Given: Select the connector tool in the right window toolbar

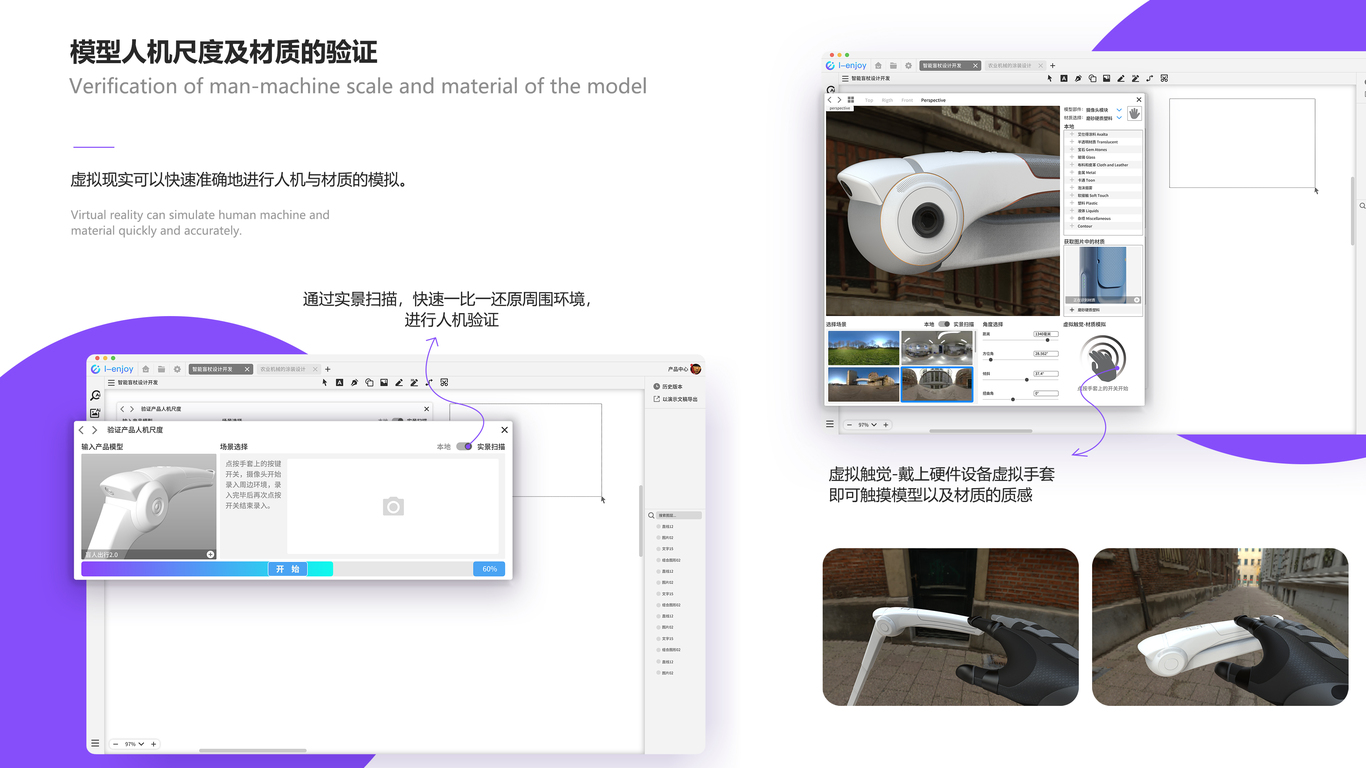Looking at the screenshot, I should [1149, 78].
